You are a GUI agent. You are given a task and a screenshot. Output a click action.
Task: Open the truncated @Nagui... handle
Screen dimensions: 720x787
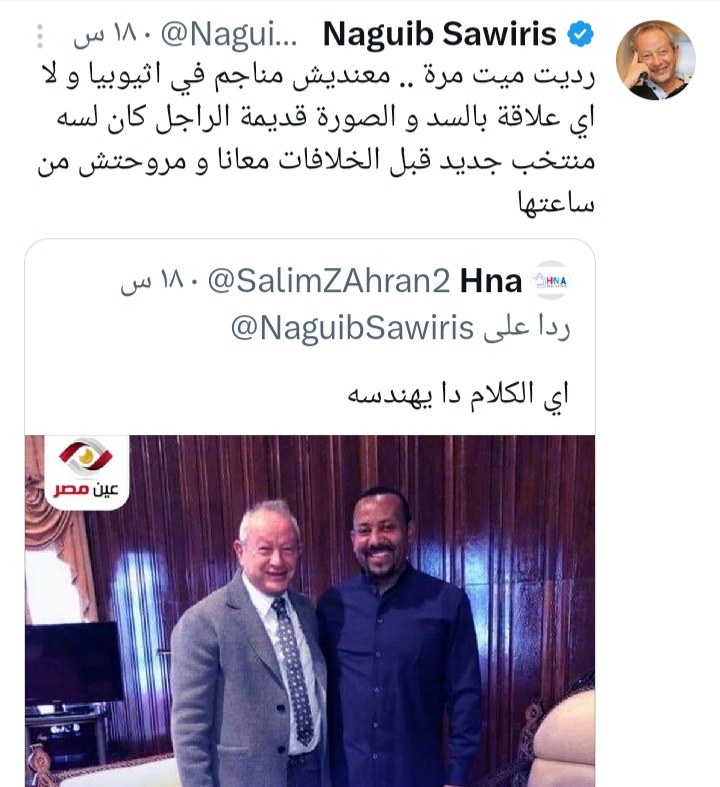(x=229, y=35)
